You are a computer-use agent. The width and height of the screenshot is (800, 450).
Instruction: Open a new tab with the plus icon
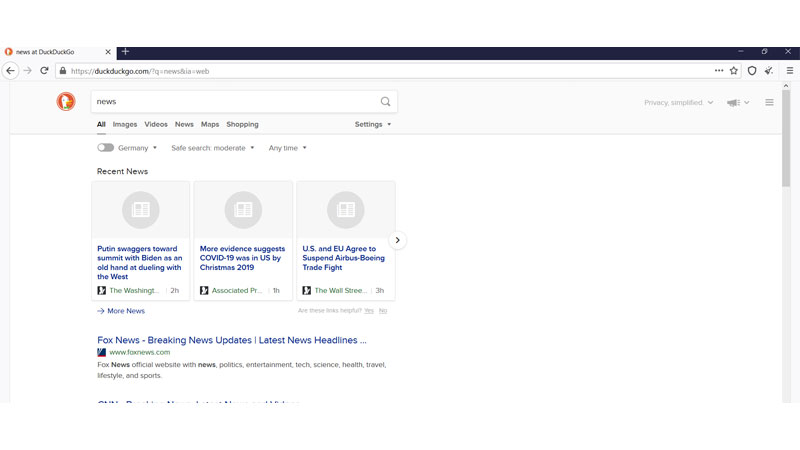[126, 52]
